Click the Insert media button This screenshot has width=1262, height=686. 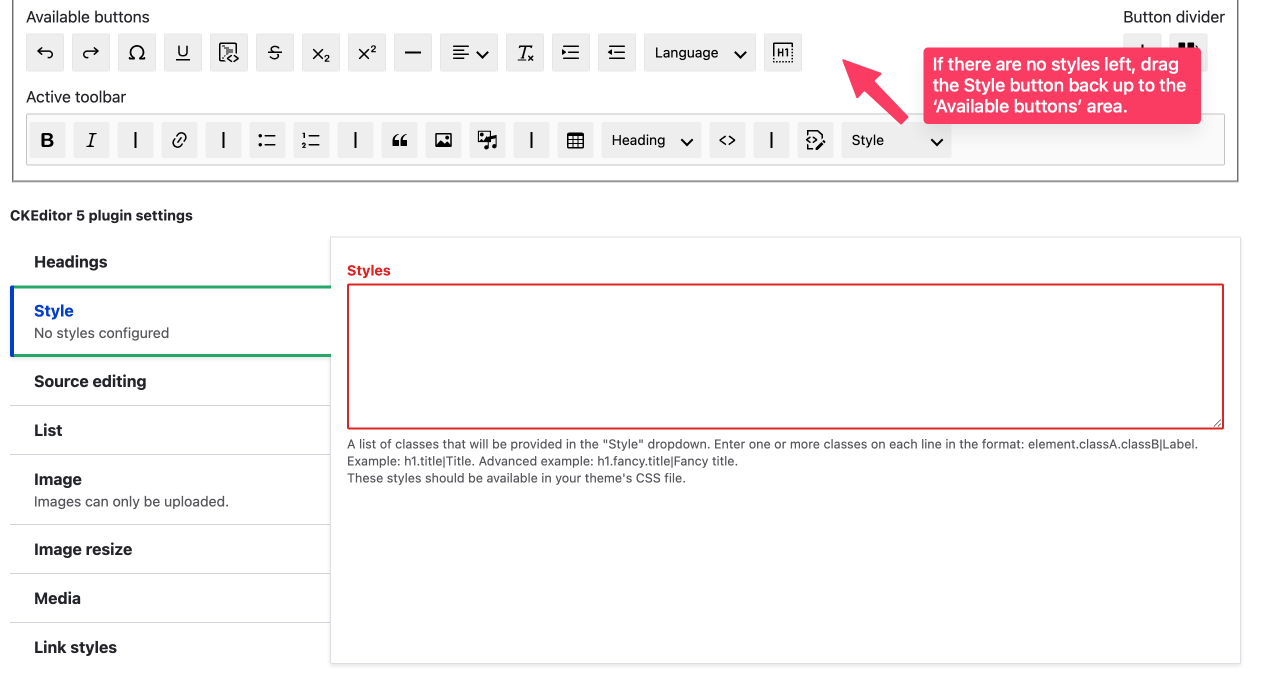[x=487, y=141]
